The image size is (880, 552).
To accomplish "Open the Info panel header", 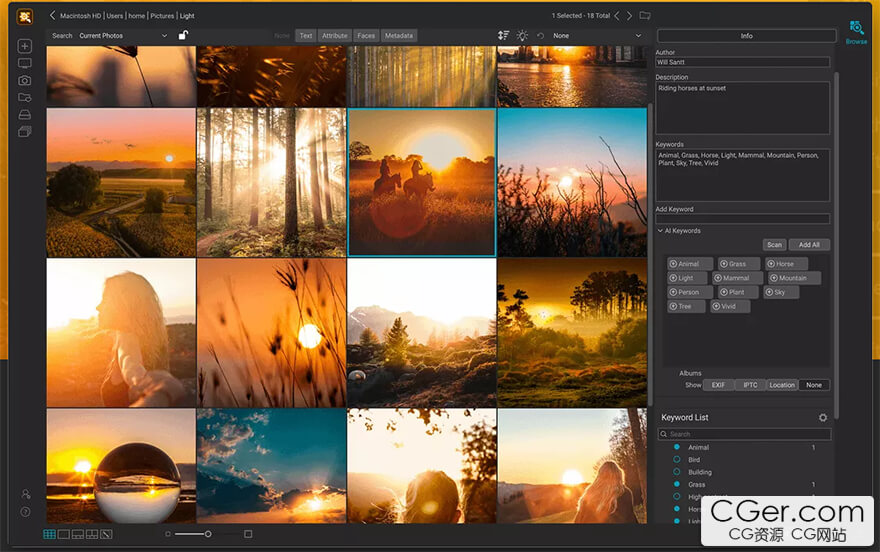I will 746,35.
